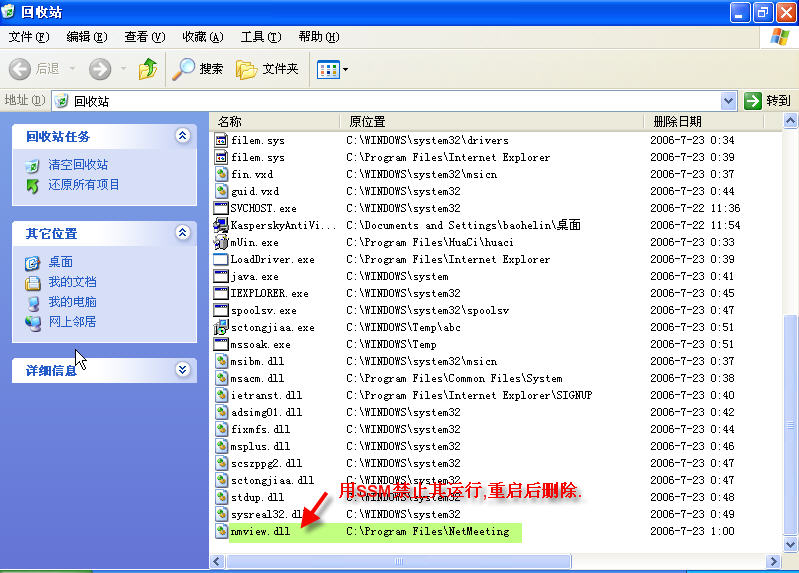The width and height of the screenshot is (799, 573).
Task: Open the 收藏(A) menu
Action: (x=203, y=37)
